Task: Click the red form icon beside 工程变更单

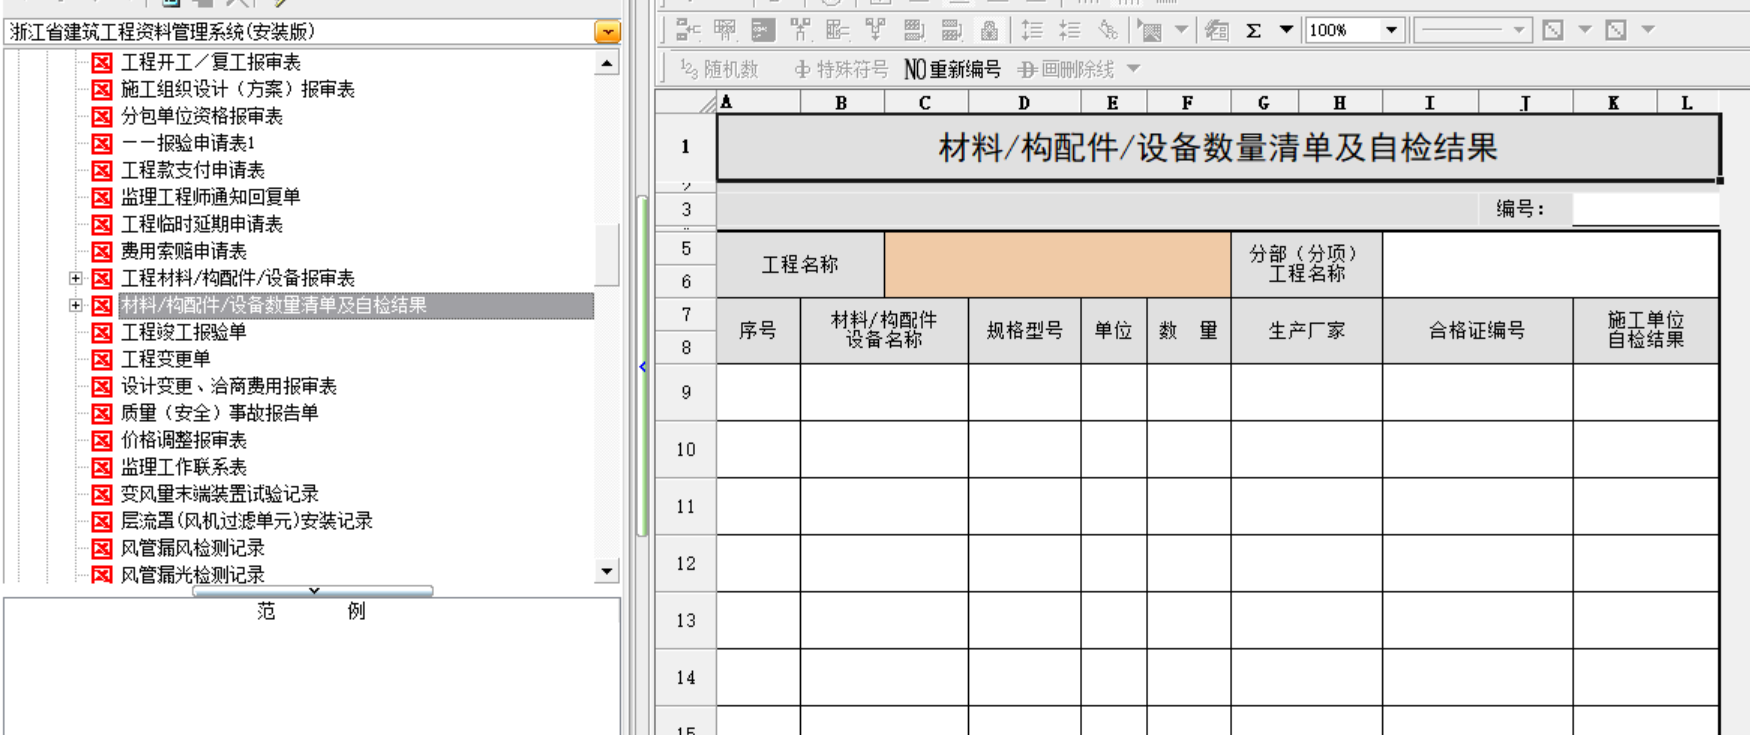Action: click(x=102, y=359)
